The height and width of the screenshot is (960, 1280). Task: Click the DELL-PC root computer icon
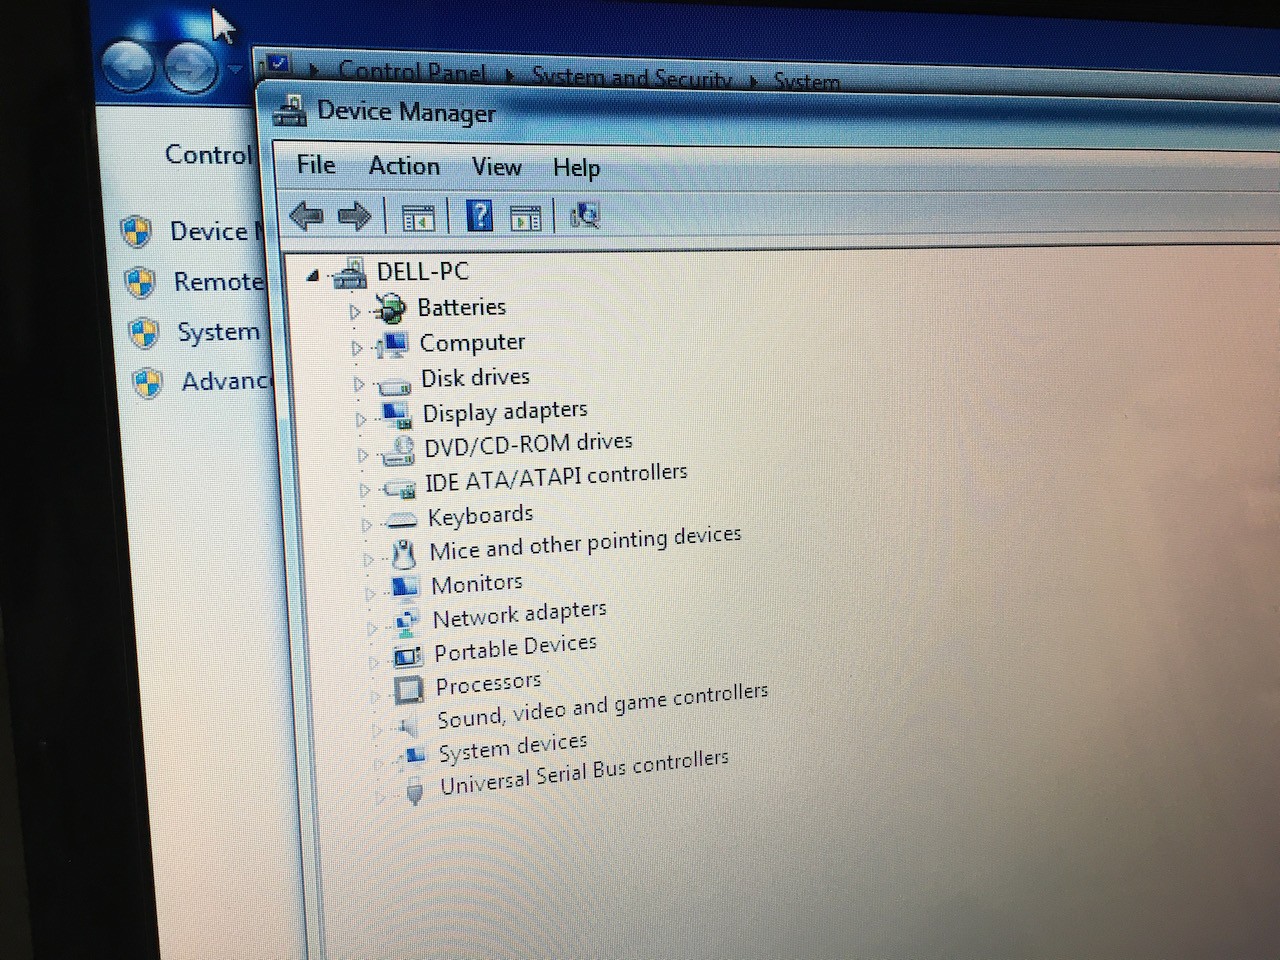point(350,272)
